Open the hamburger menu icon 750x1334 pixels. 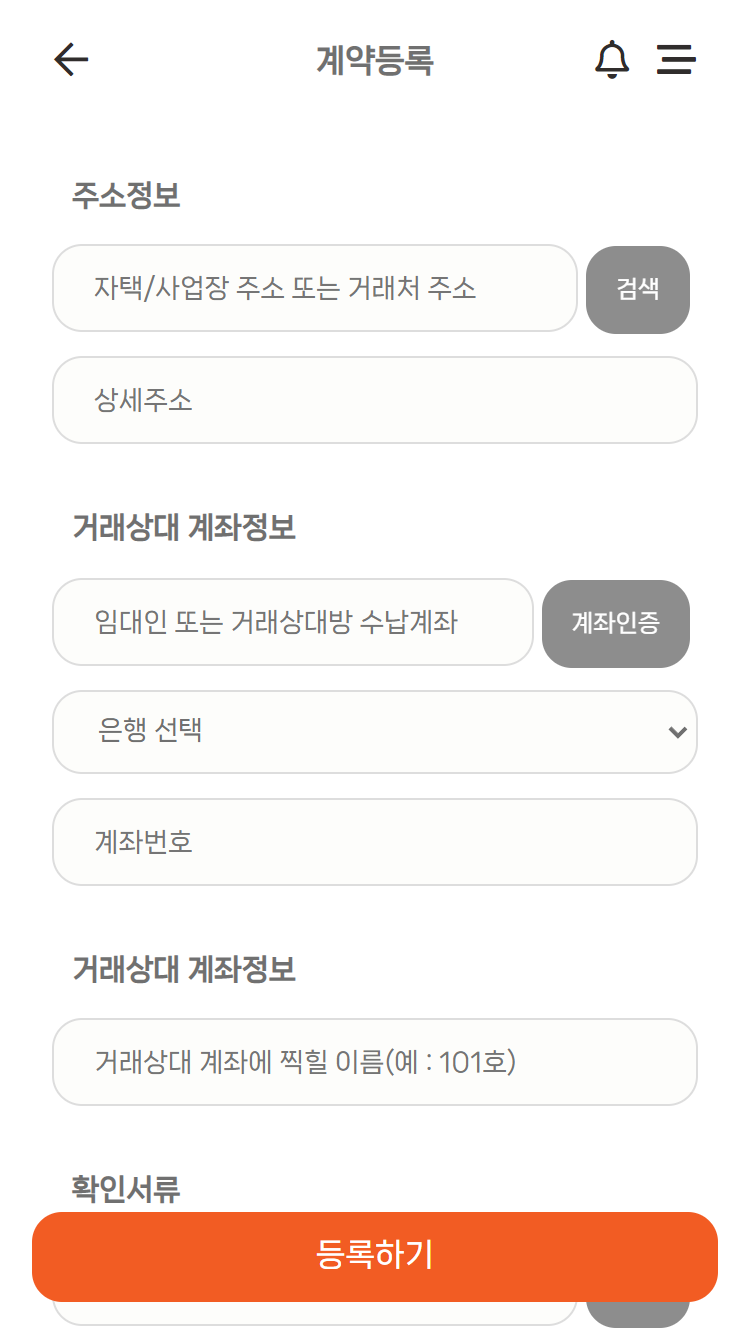pyautogui.click(x=676, y=60)
